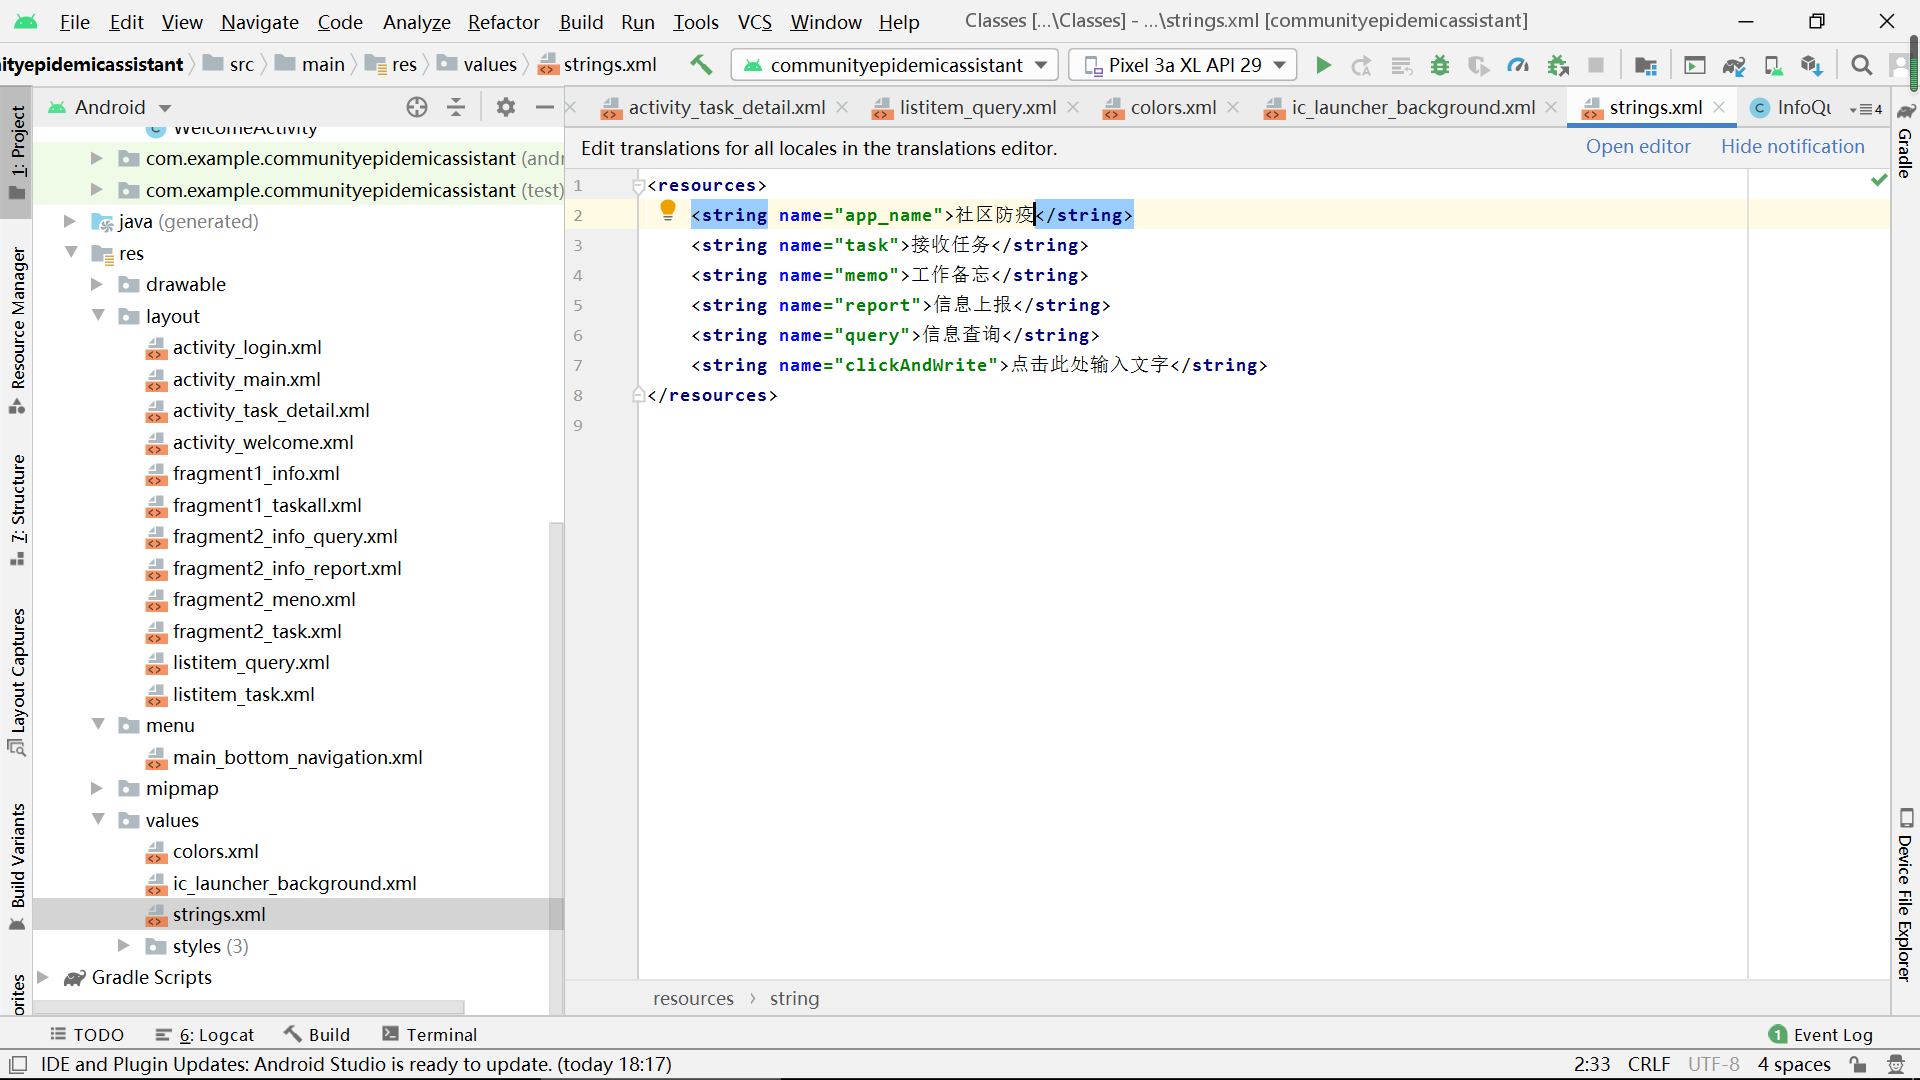The image size is (1920, 1080).
Task: Click the Open editor link
Action: pyautogui.click(x=1637, y=147)
